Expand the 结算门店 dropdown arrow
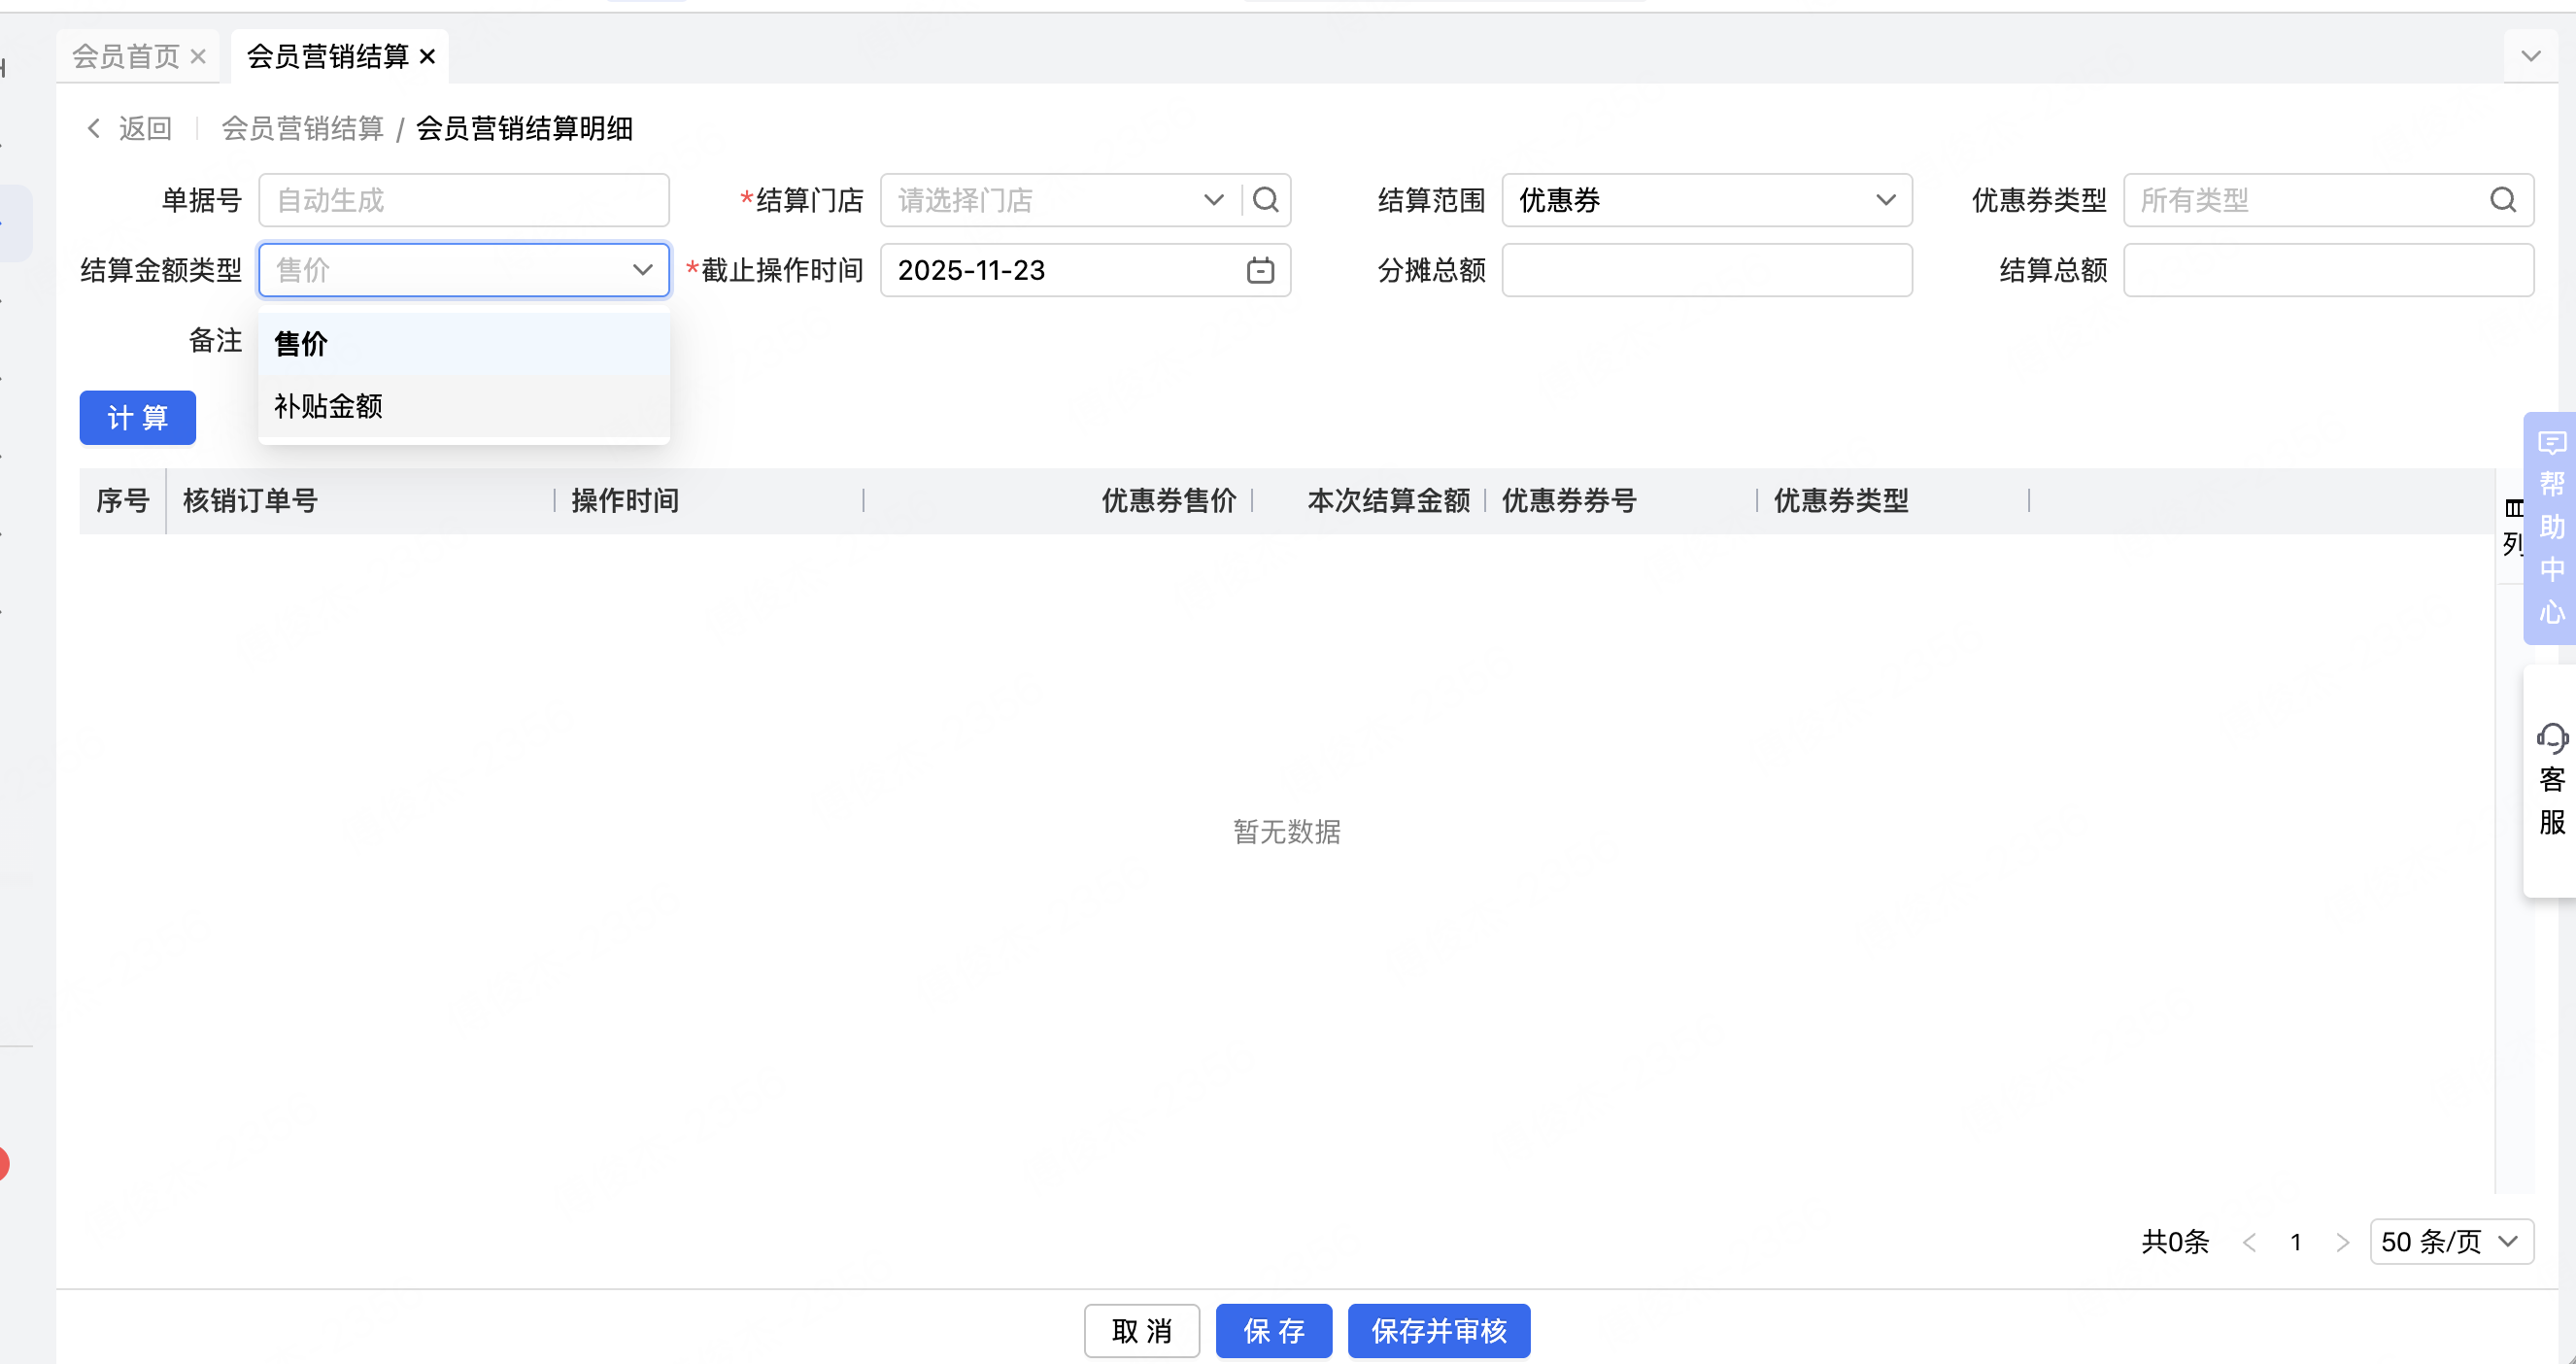The width and height of the screenshot is (2576, 1364). (x=1213, y=200)
